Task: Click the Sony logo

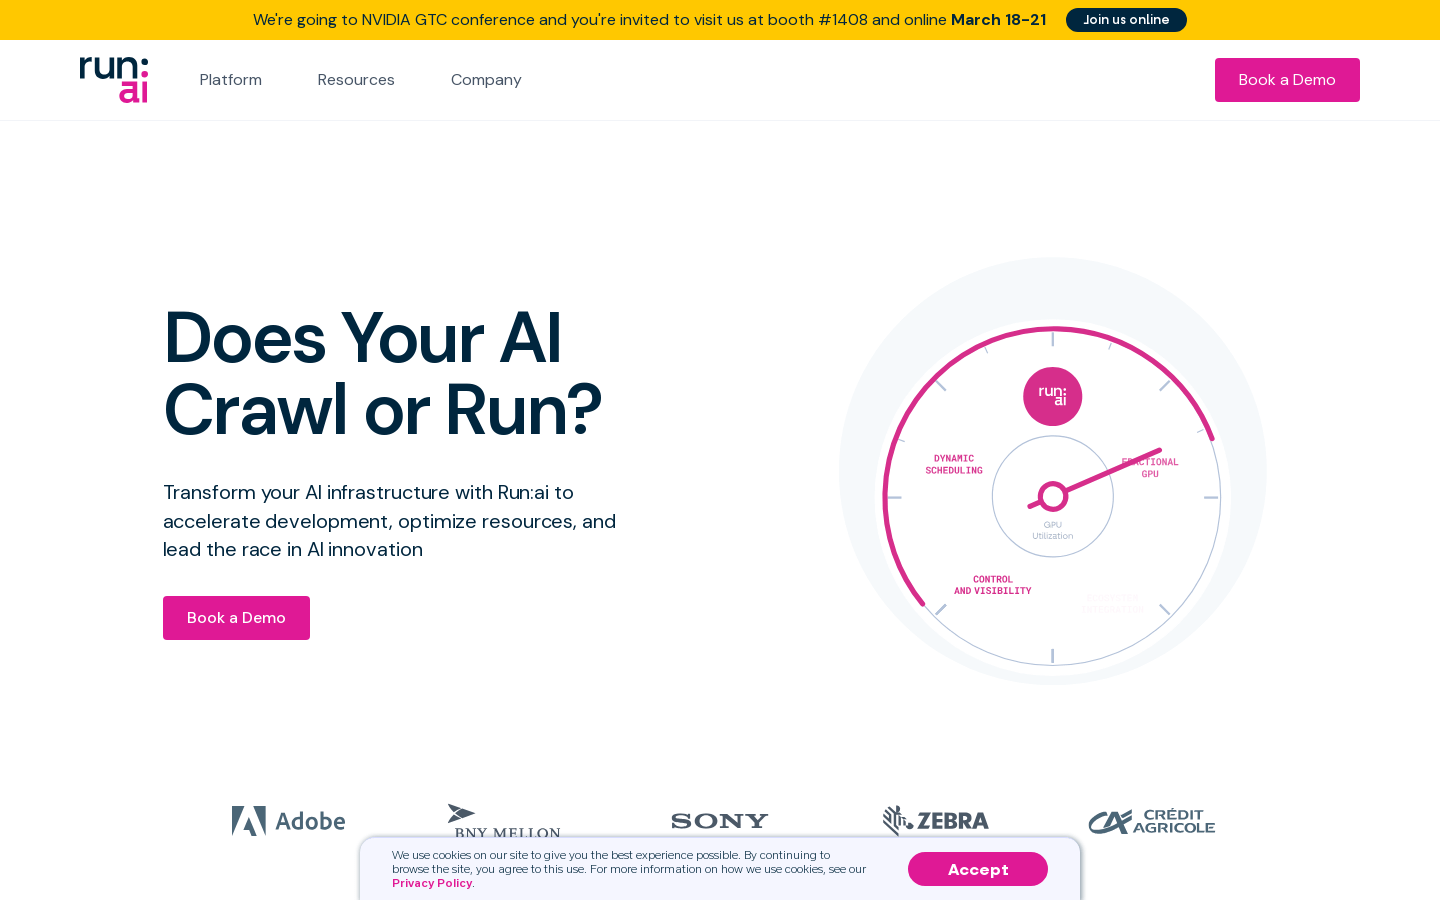Action: point(719,820)
